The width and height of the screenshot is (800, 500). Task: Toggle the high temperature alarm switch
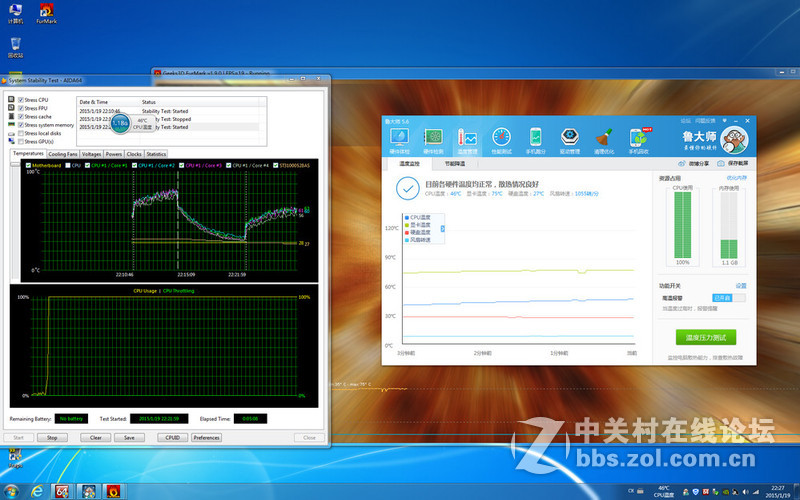729,298
